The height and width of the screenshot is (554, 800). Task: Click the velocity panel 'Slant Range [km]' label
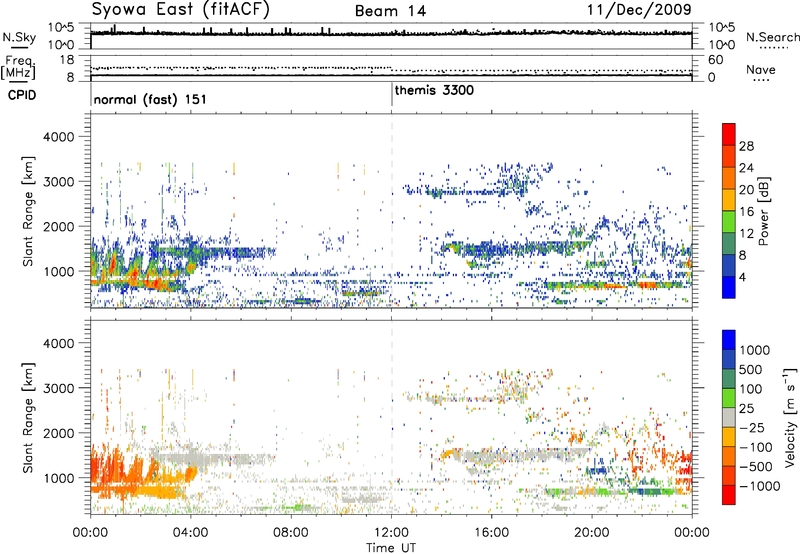pos(28,417)
